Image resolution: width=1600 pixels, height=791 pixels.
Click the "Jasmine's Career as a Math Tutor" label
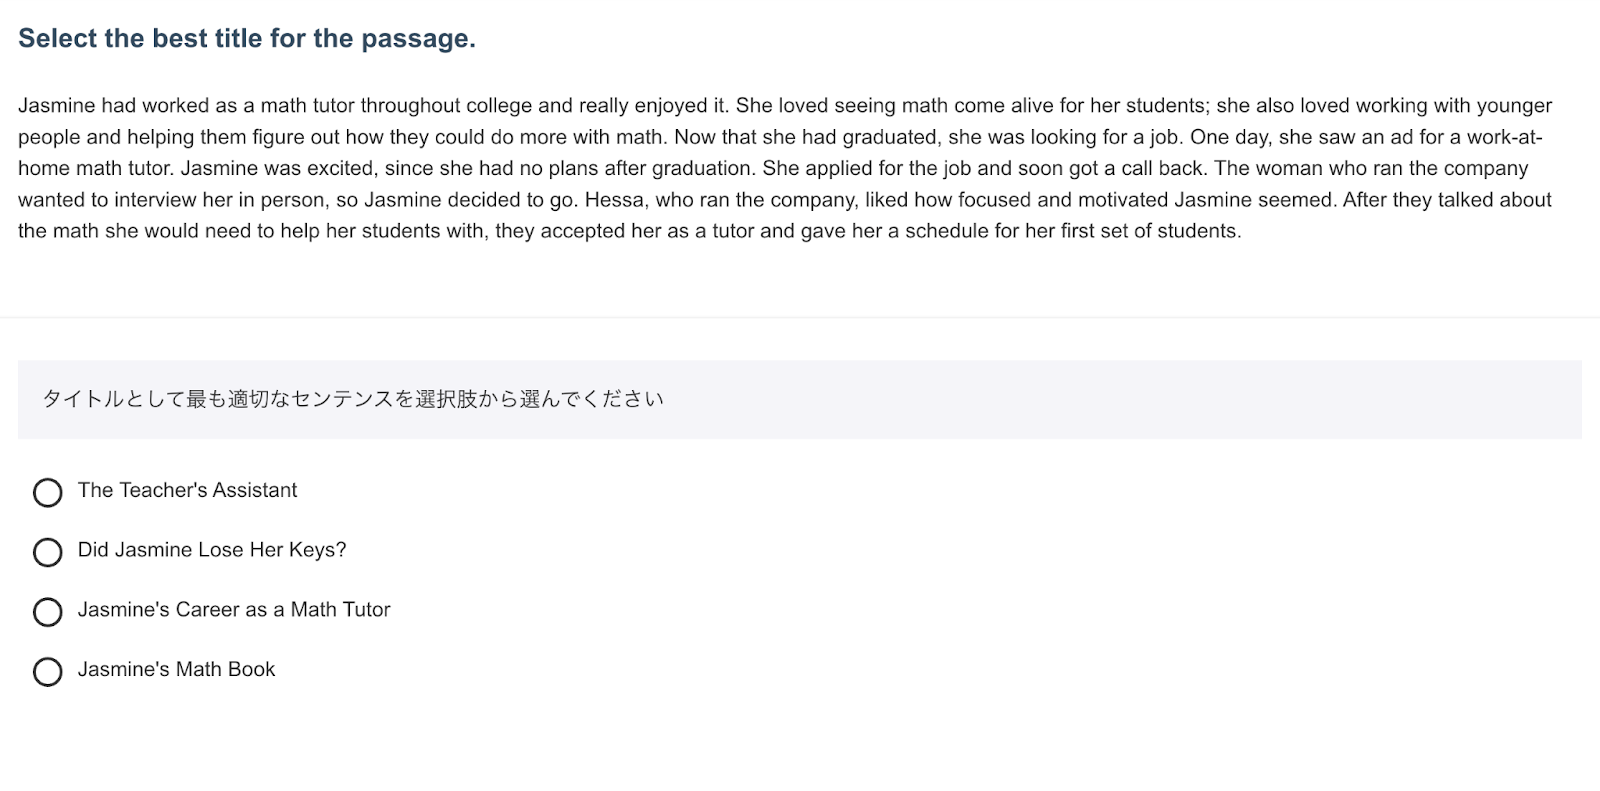pyautogui.click(x=234, y=610)
